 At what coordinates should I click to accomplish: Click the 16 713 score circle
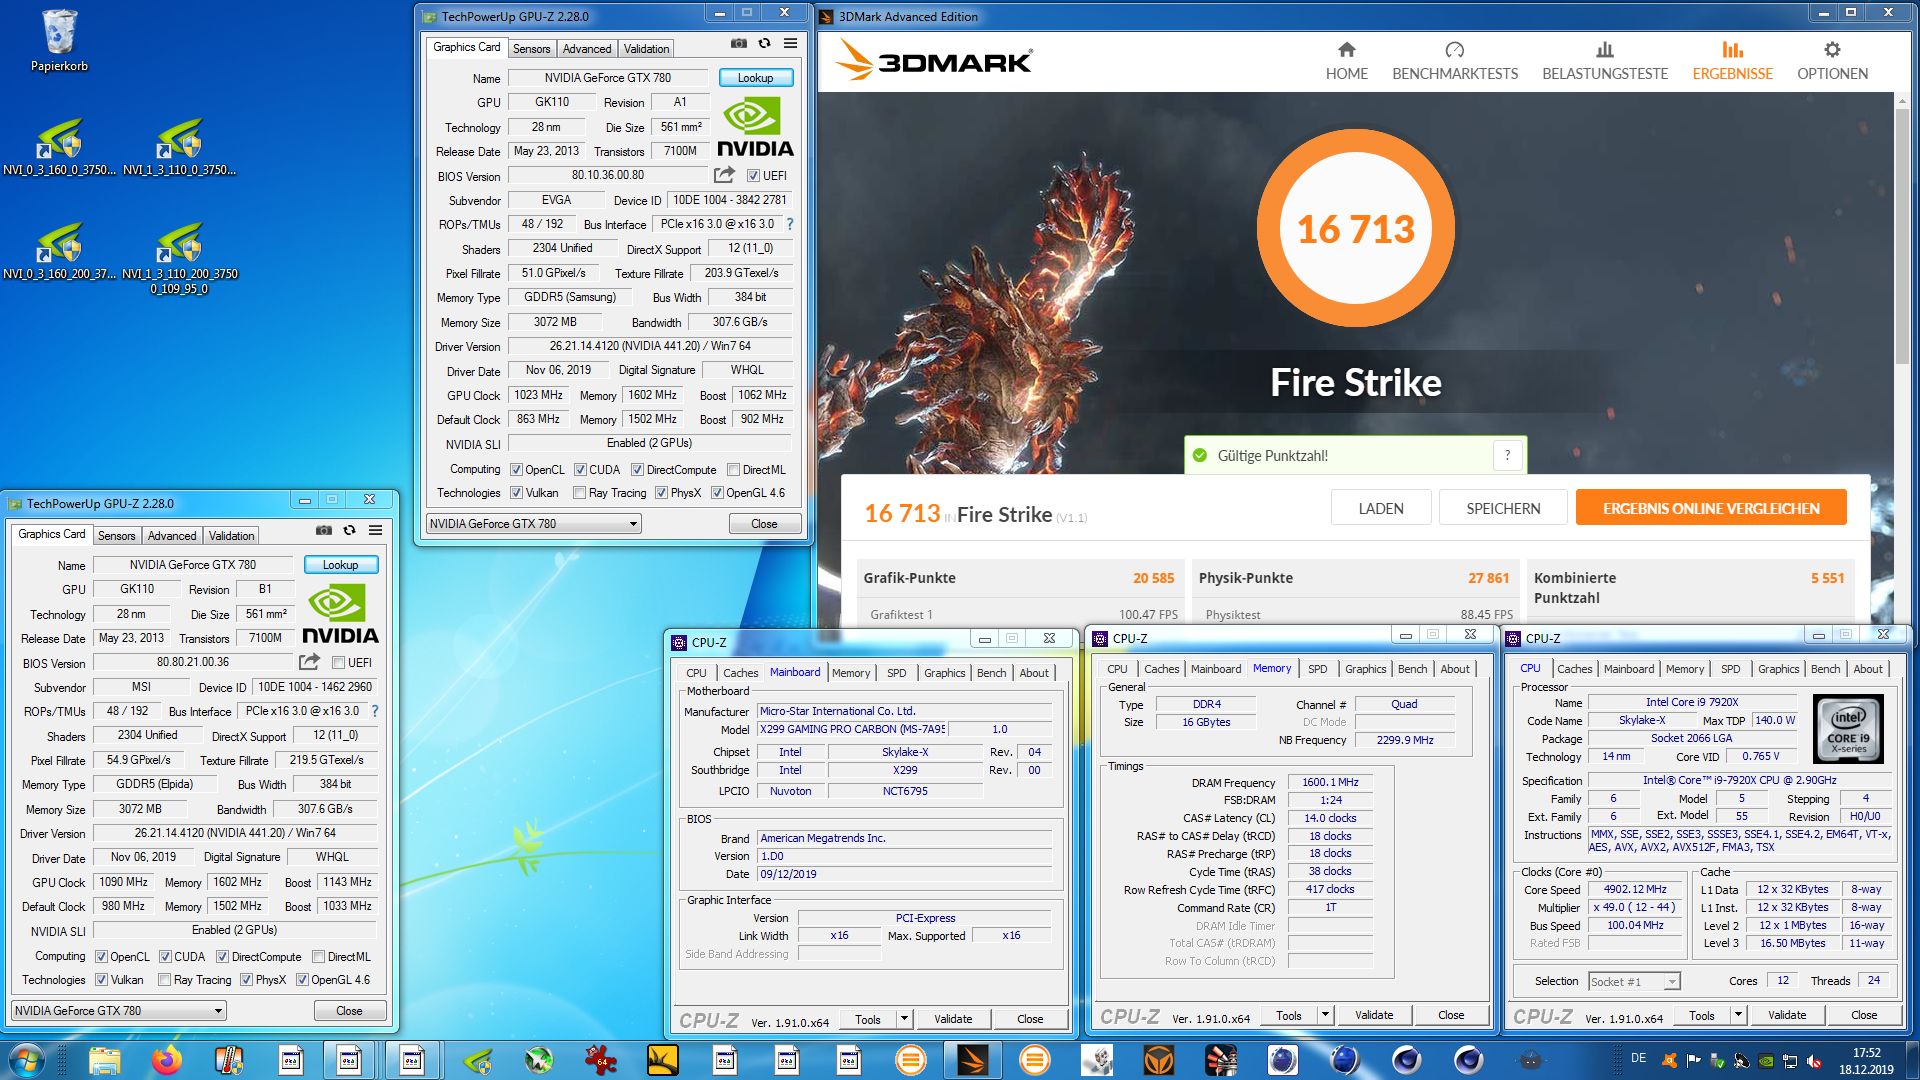[1355, 229]
